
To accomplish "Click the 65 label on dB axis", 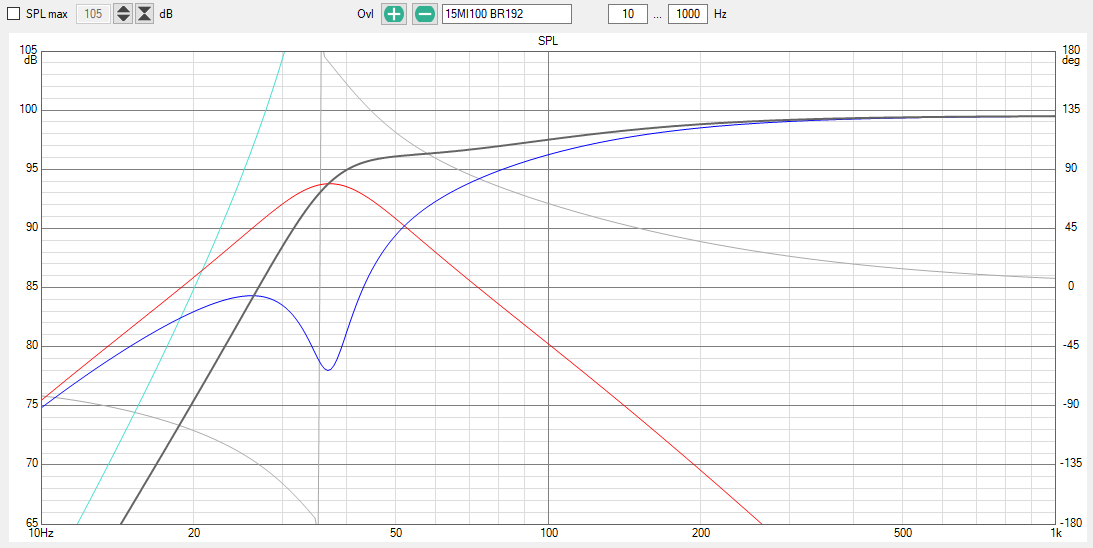I will (x=32, y=523).
